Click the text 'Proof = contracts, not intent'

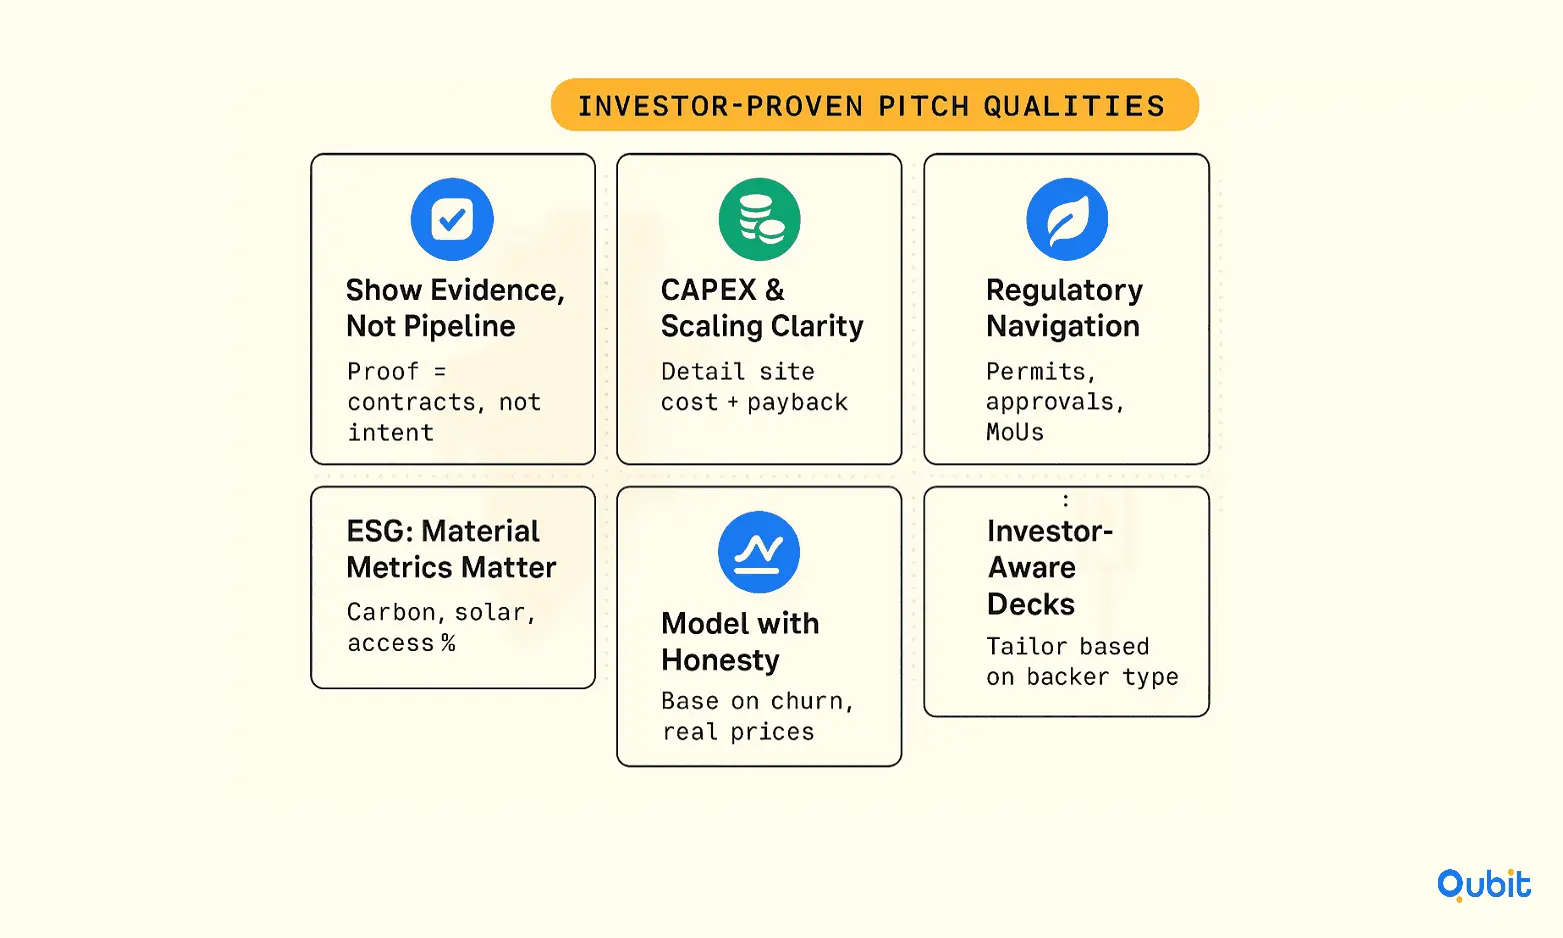(444, 402)
